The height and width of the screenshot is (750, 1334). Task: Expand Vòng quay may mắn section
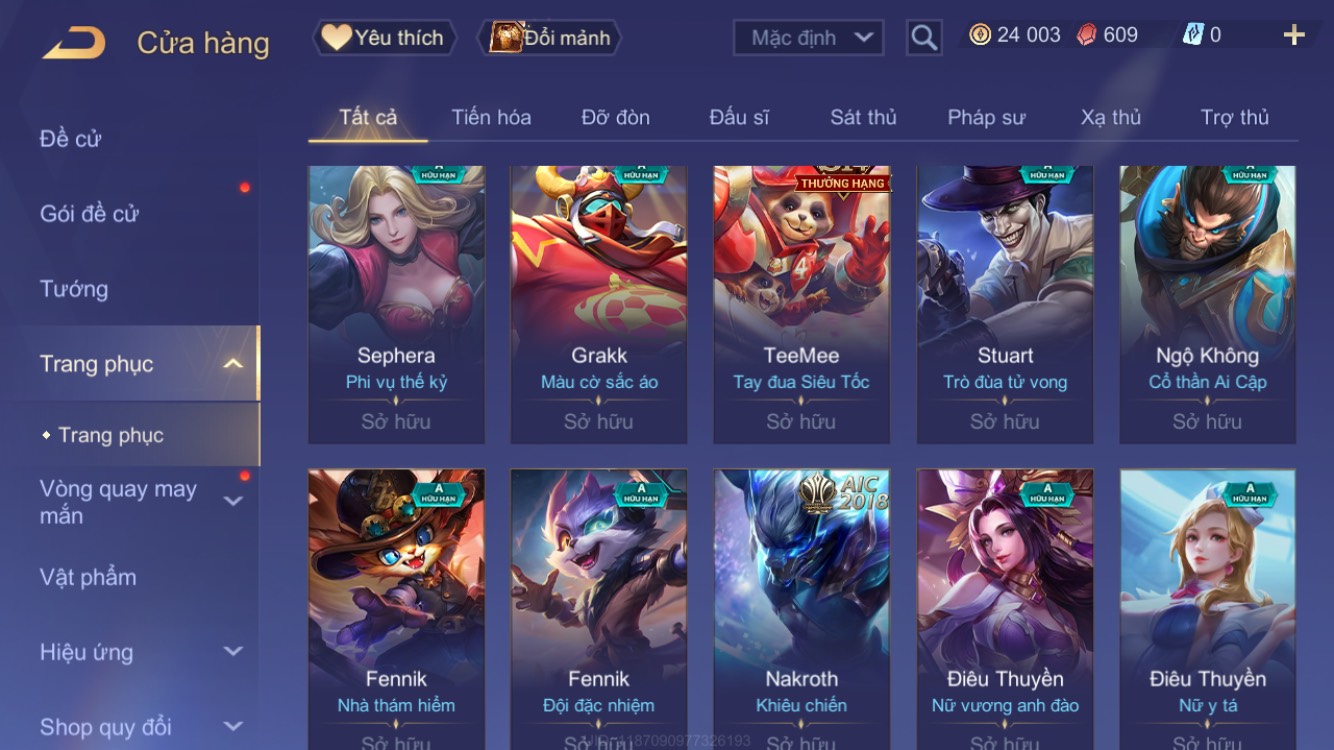click(x=232, y=501)
